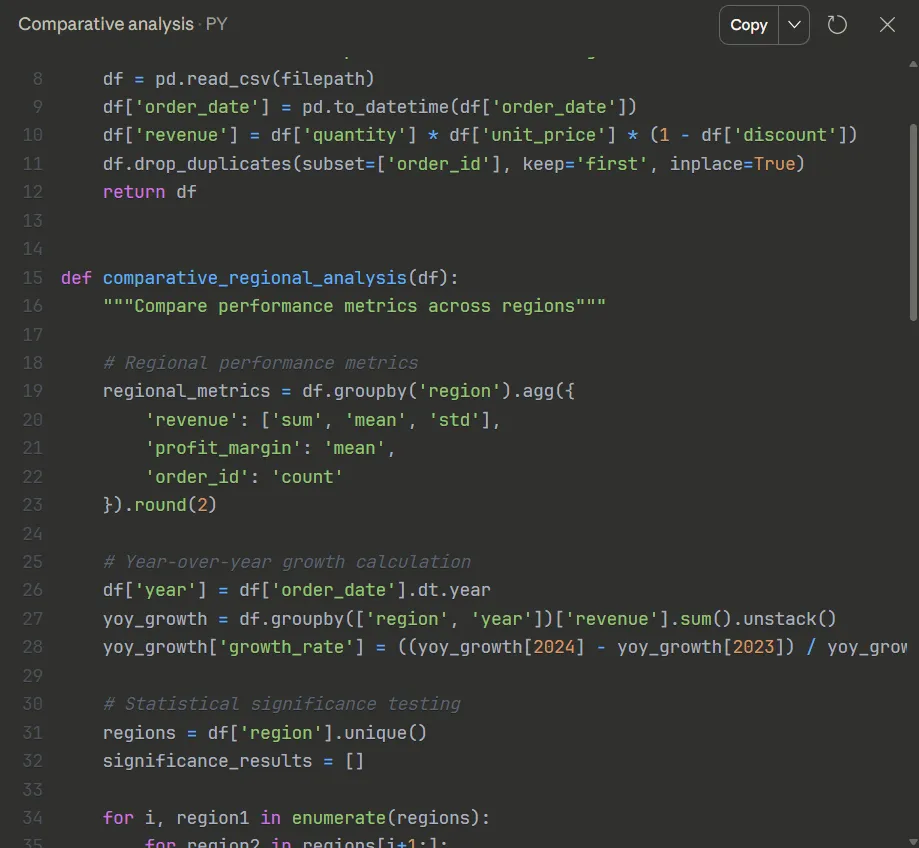Click the vertical scrollbar thumb
Screen dimensions: 919x848
click(913, 223)
